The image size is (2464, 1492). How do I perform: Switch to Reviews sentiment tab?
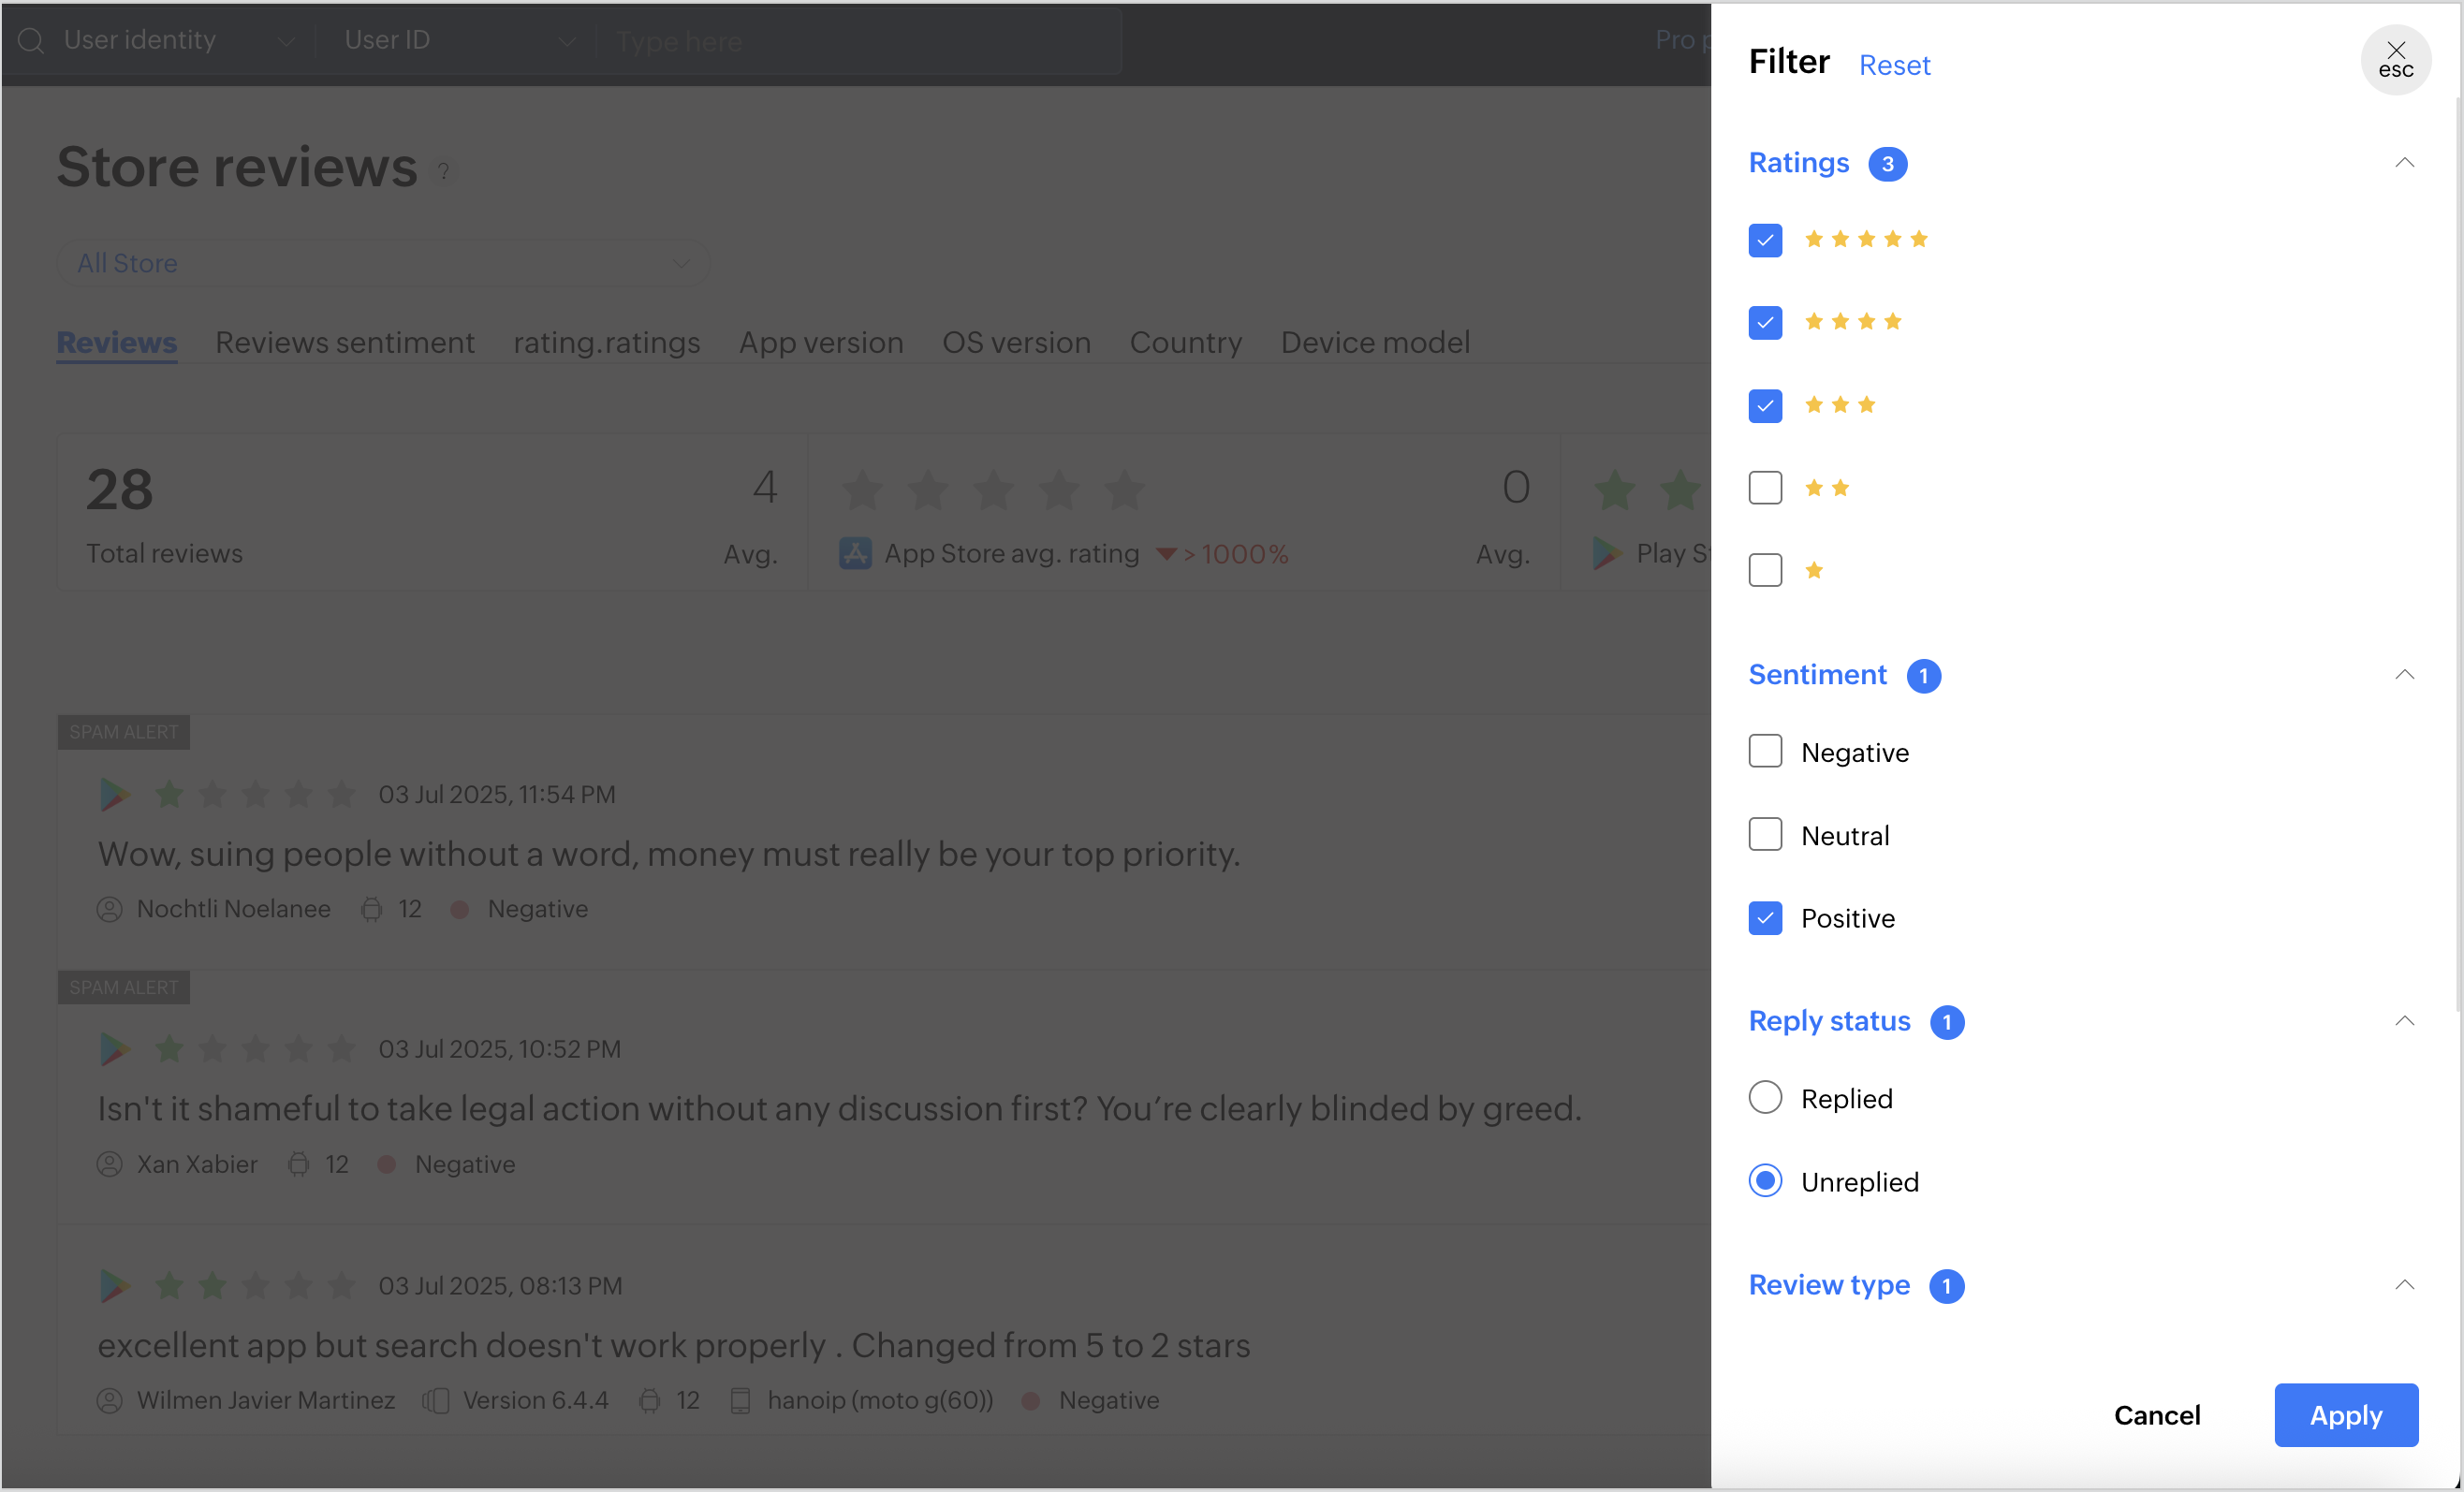click(x=345, y=343)
